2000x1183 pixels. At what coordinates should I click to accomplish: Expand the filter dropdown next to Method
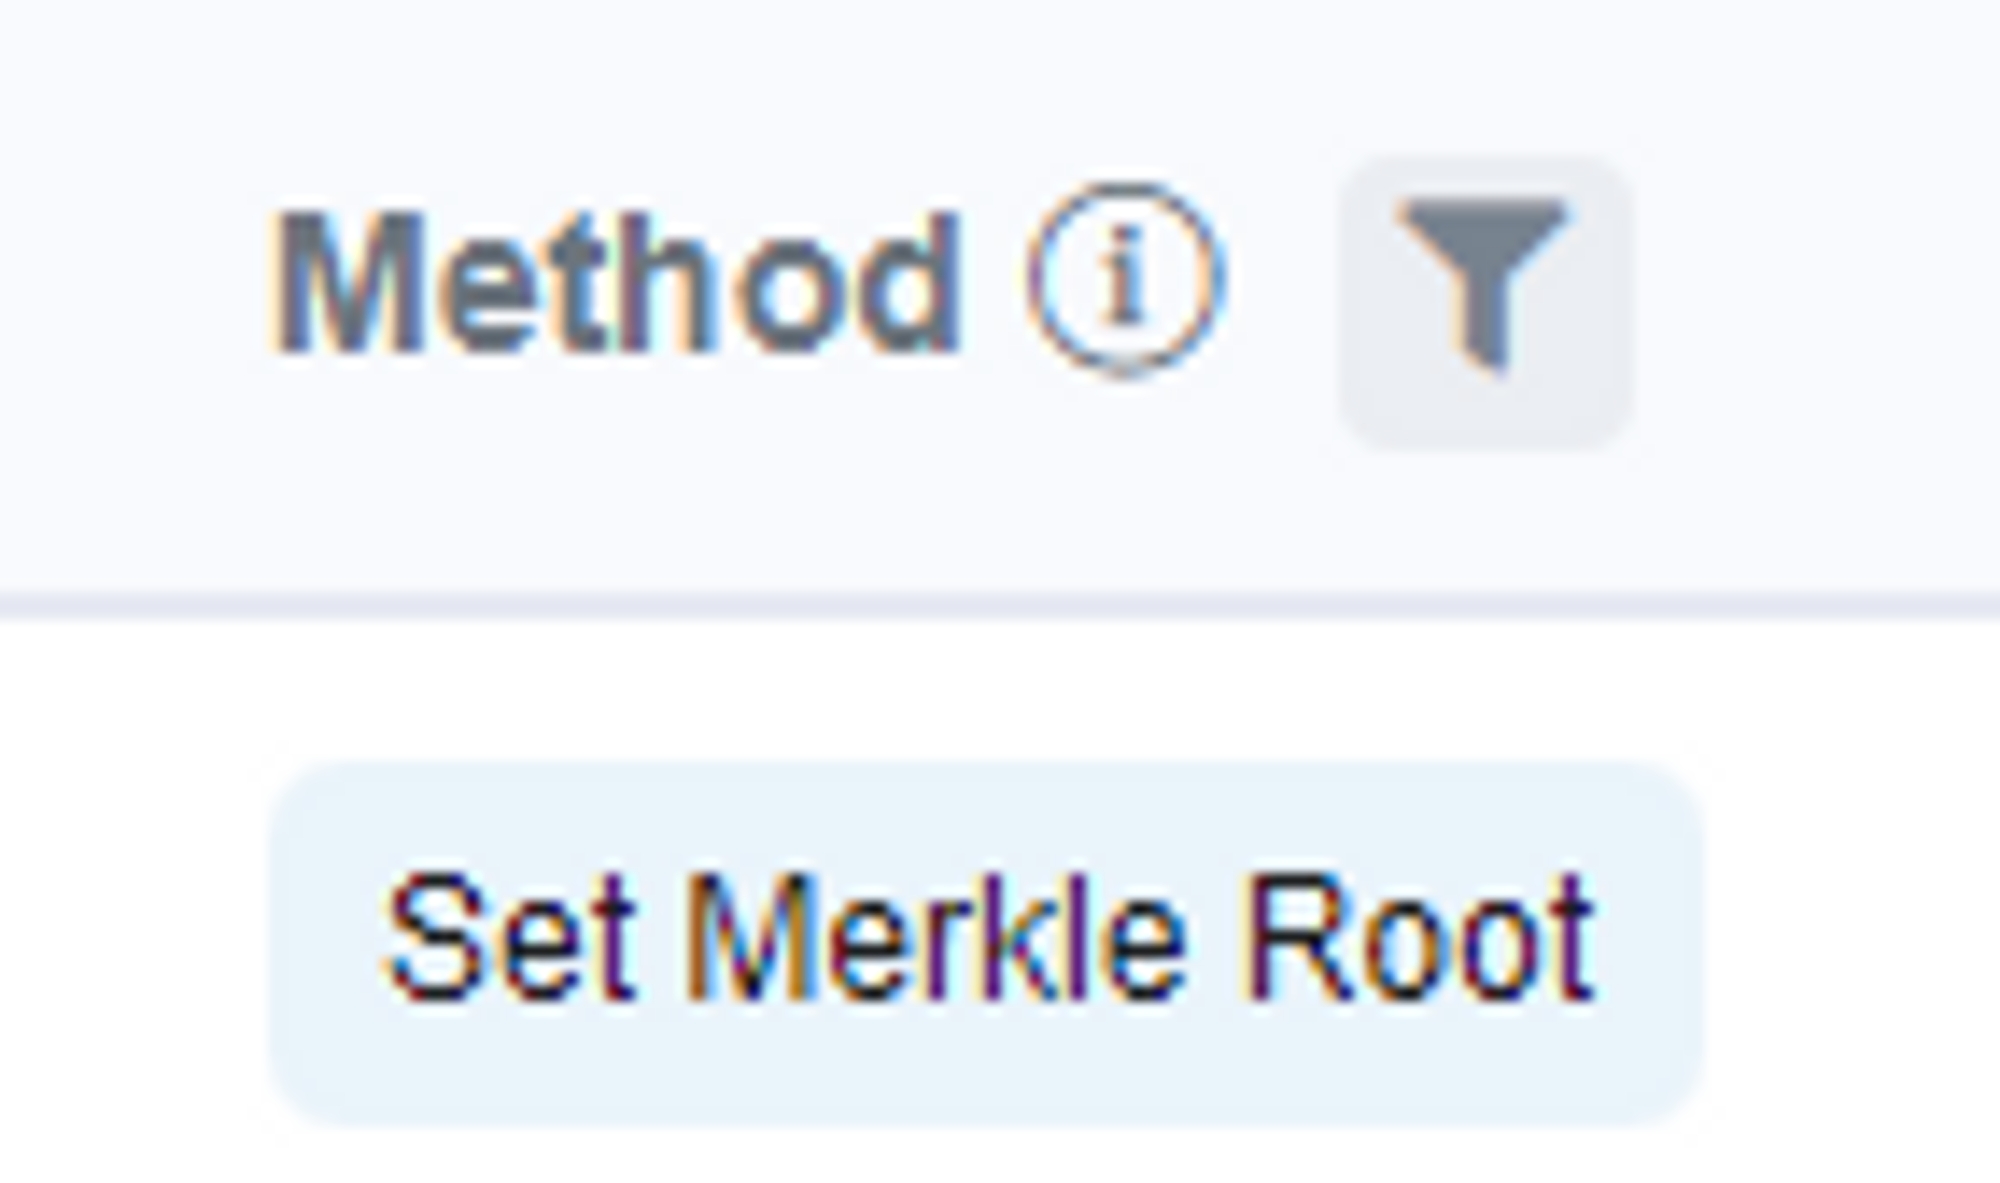coord(1486,302)
